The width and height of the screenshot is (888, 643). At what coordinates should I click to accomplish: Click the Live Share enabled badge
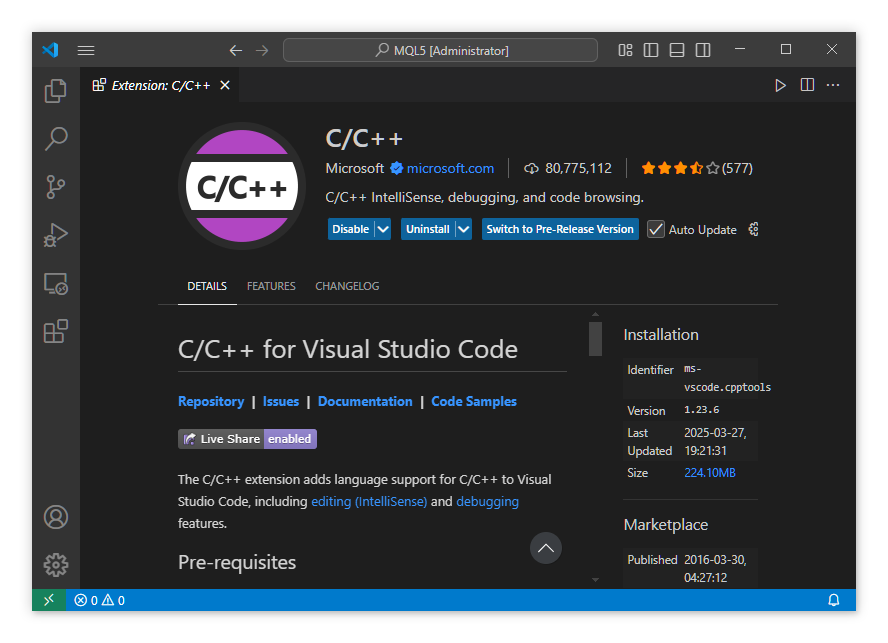247,438
